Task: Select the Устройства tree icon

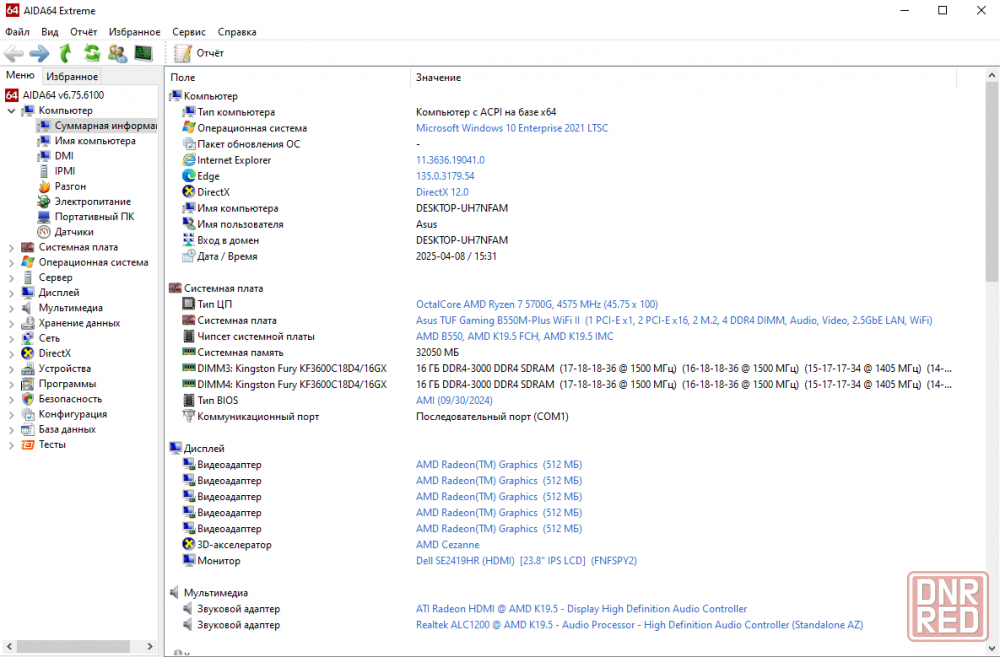Action: [x=27, y=369]
